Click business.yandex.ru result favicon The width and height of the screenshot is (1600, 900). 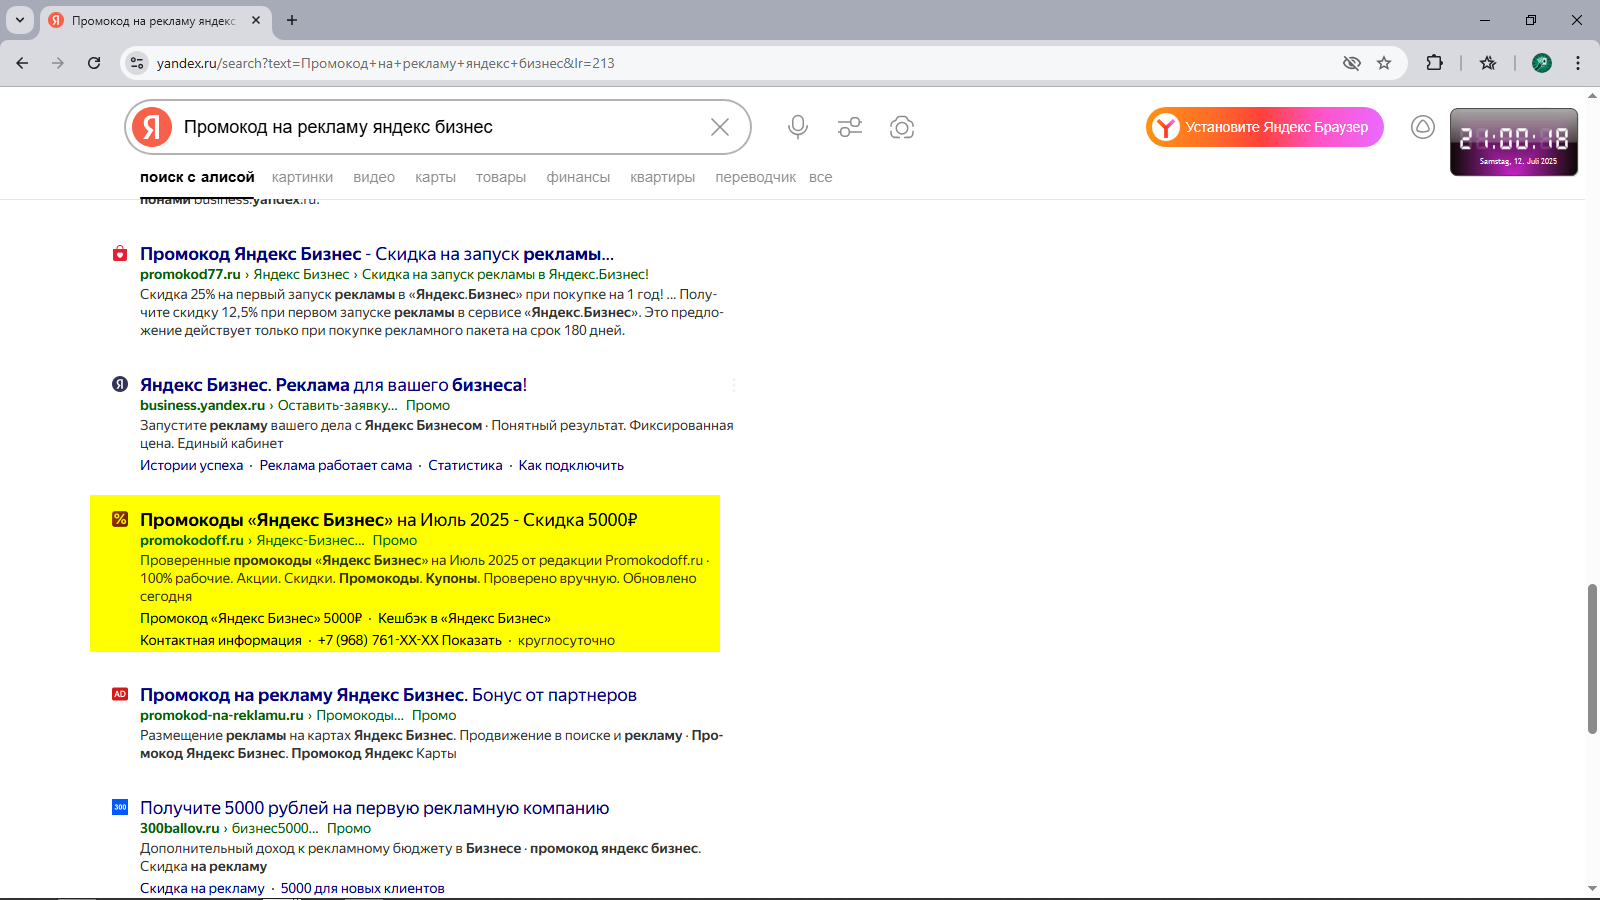(120, 384)
